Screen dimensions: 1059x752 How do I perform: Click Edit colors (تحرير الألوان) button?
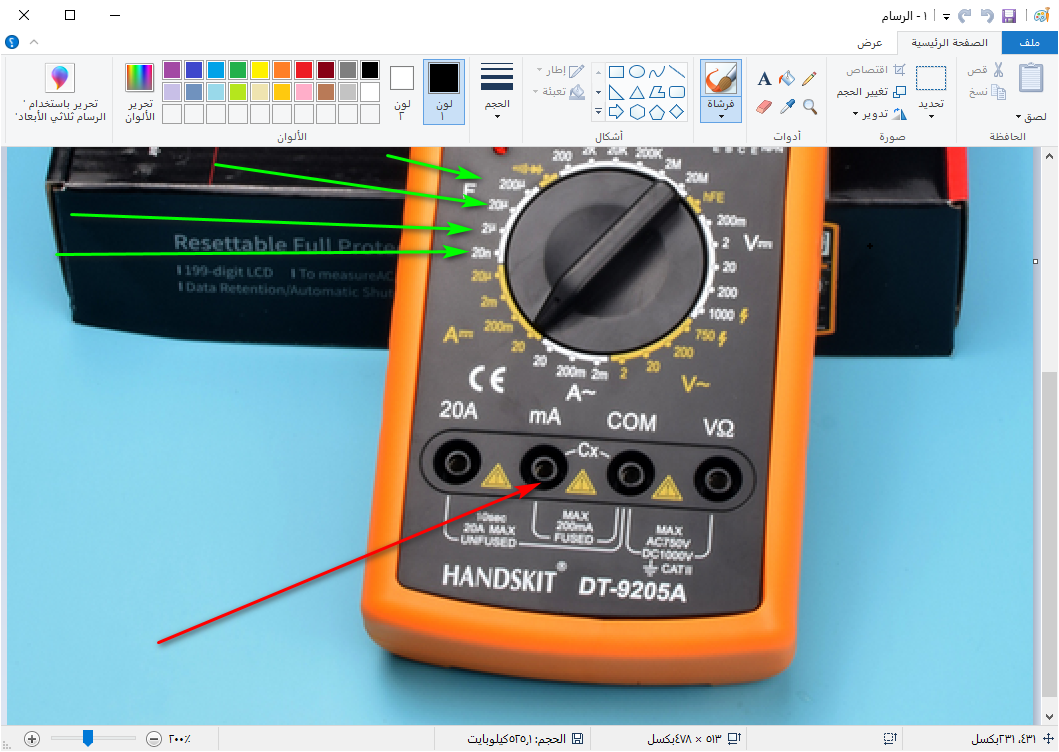140,92
